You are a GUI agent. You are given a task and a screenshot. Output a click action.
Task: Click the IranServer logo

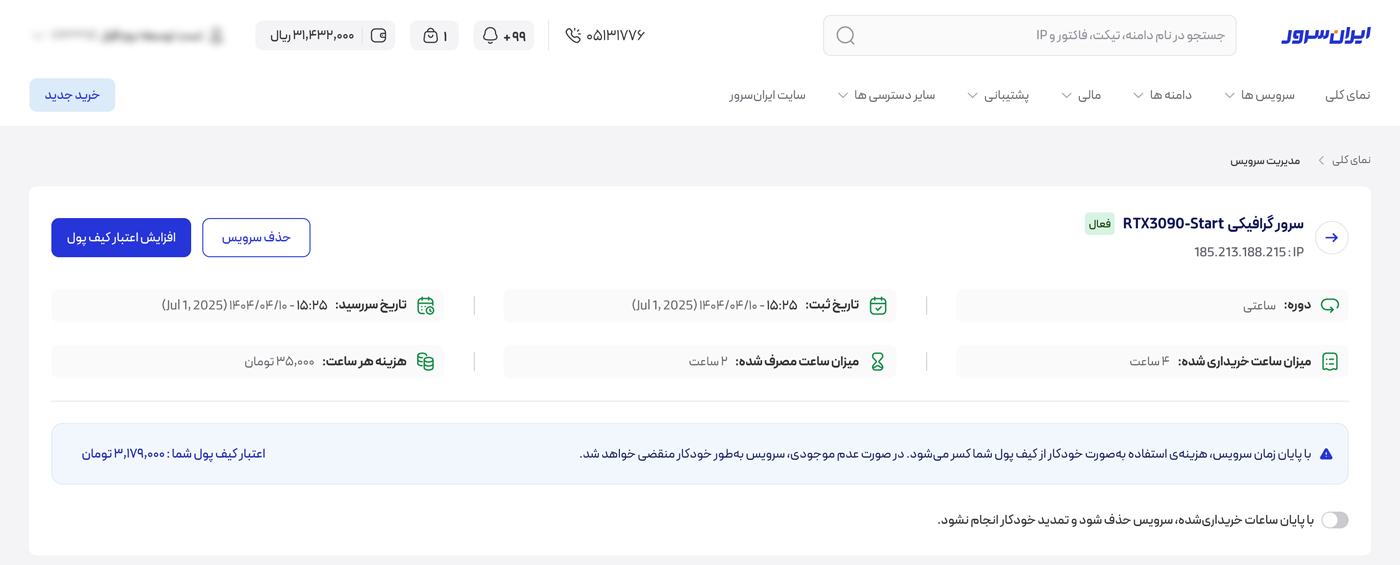point(1326,35)
